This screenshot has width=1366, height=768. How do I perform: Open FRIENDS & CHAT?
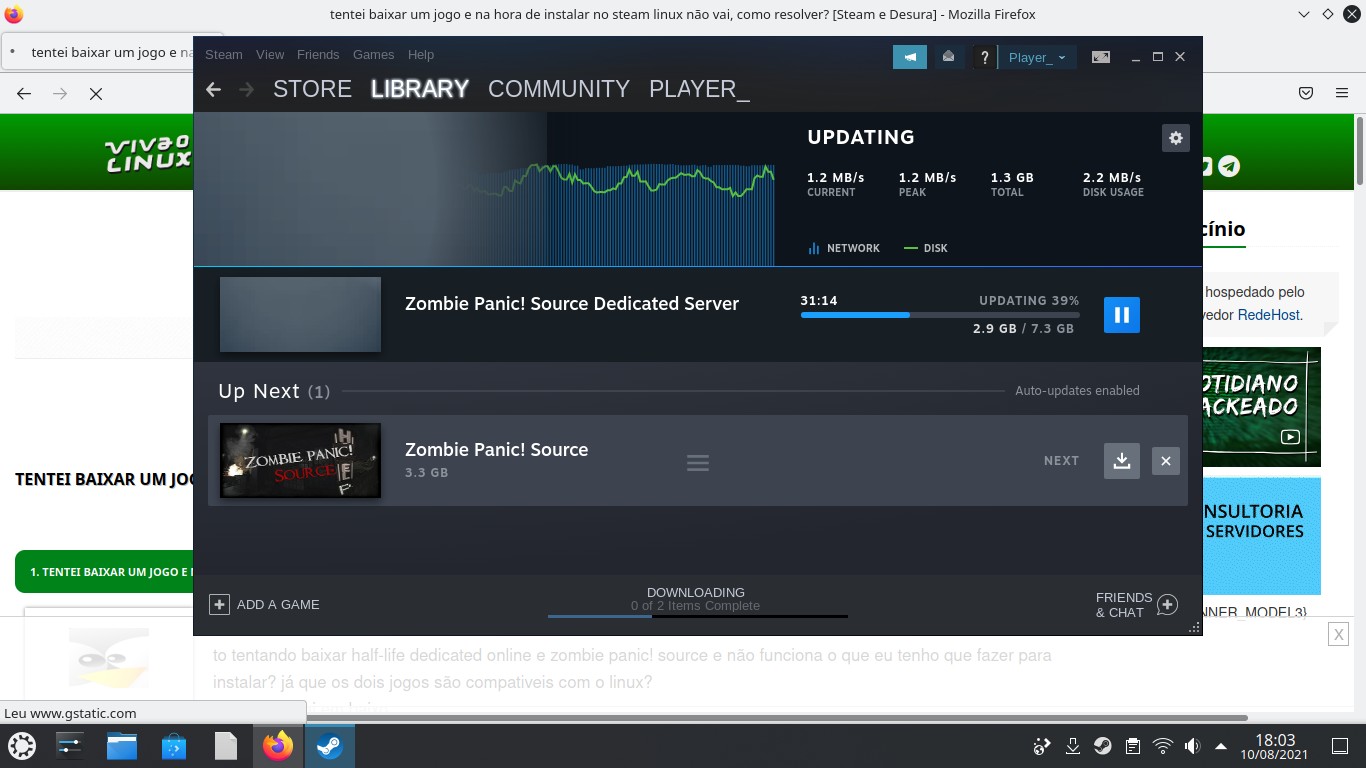click(1136, 604)
